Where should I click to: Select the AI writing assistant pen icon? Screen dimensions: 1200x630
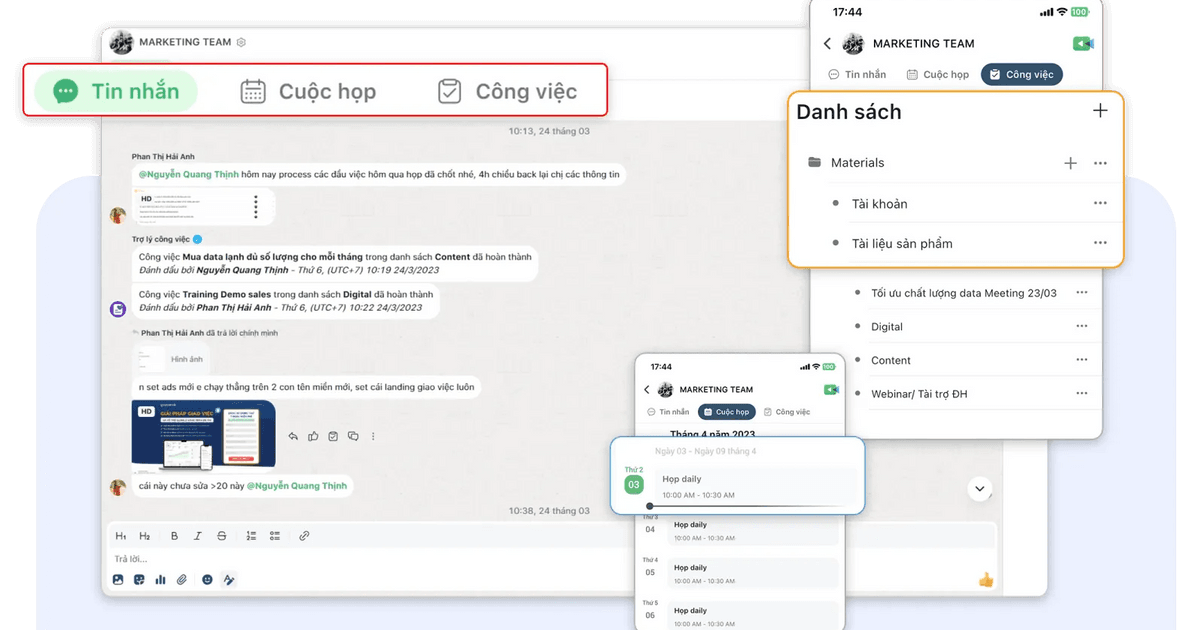228,579
